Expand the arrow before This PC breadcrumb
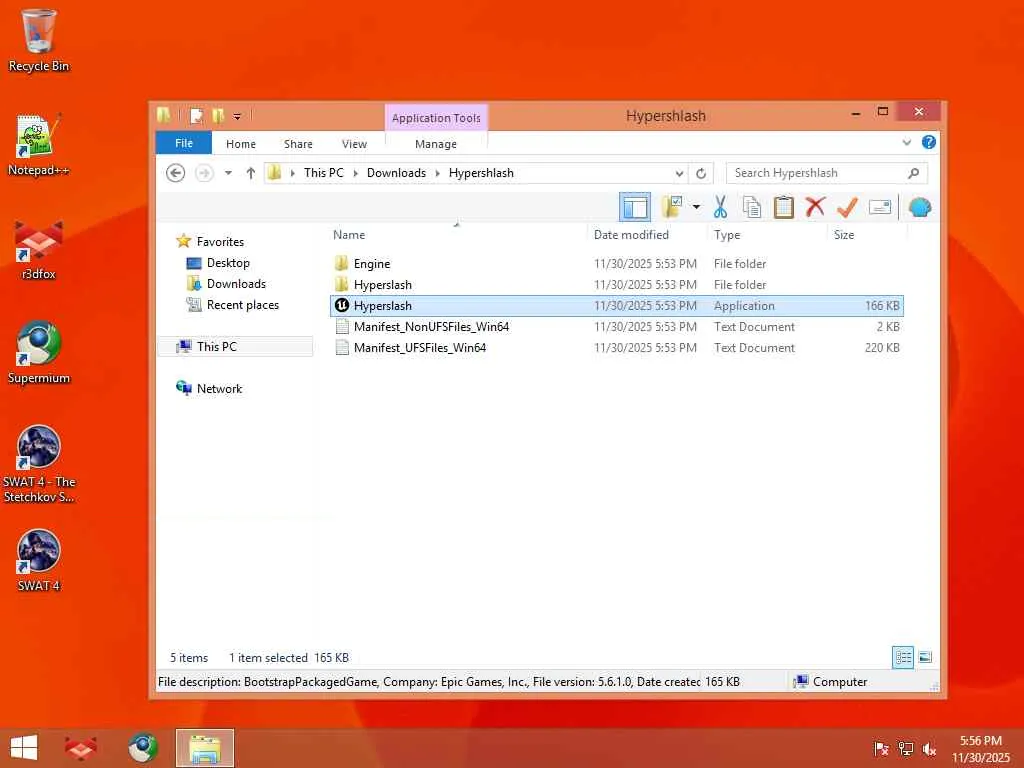Screen dimensions: 1024x768 point(292,173)
